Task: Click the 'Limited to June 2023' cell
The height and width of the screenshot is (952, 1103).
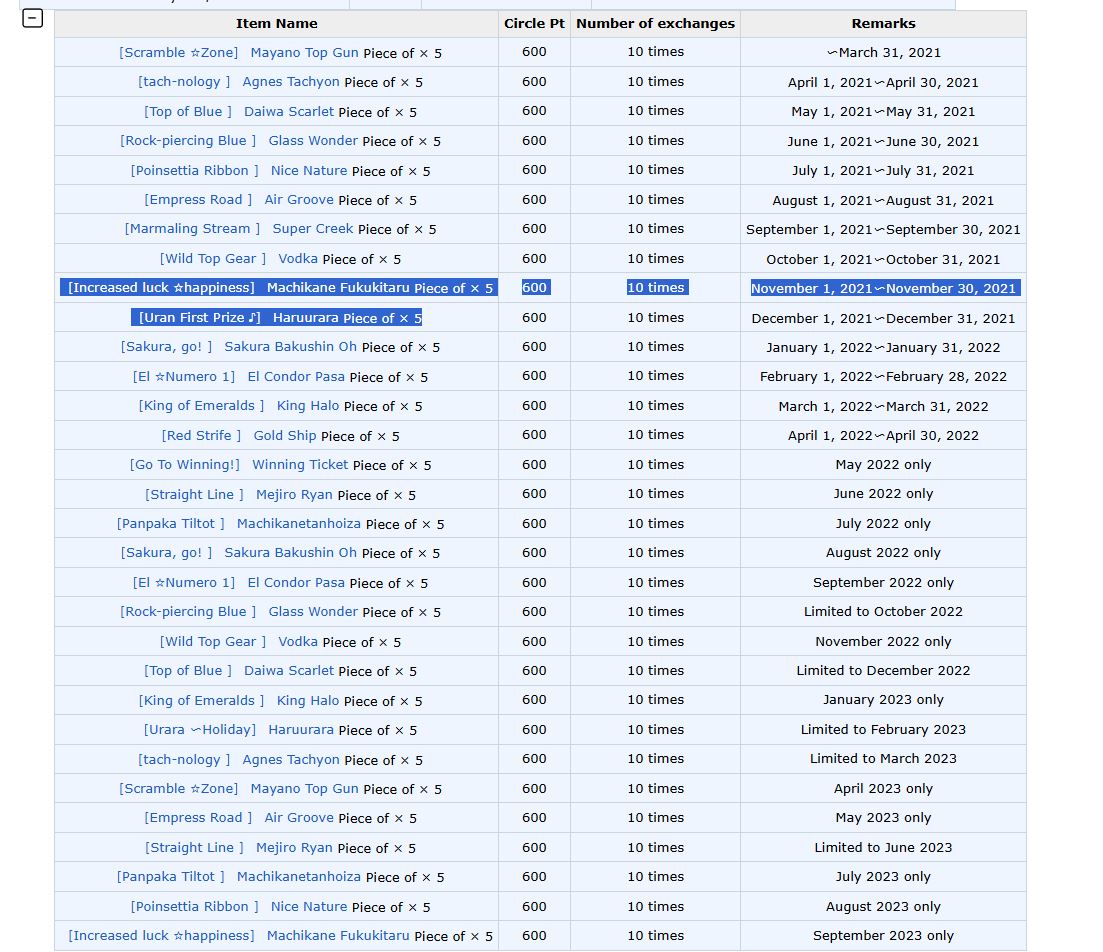Action: click(x=884, y=847)
